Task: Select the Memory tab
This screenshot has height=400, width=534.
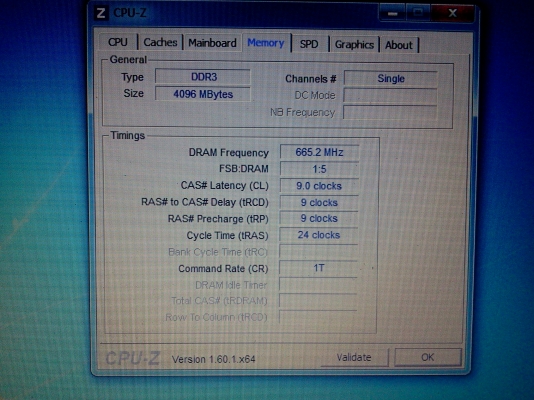Action: (x=266, y=43)
